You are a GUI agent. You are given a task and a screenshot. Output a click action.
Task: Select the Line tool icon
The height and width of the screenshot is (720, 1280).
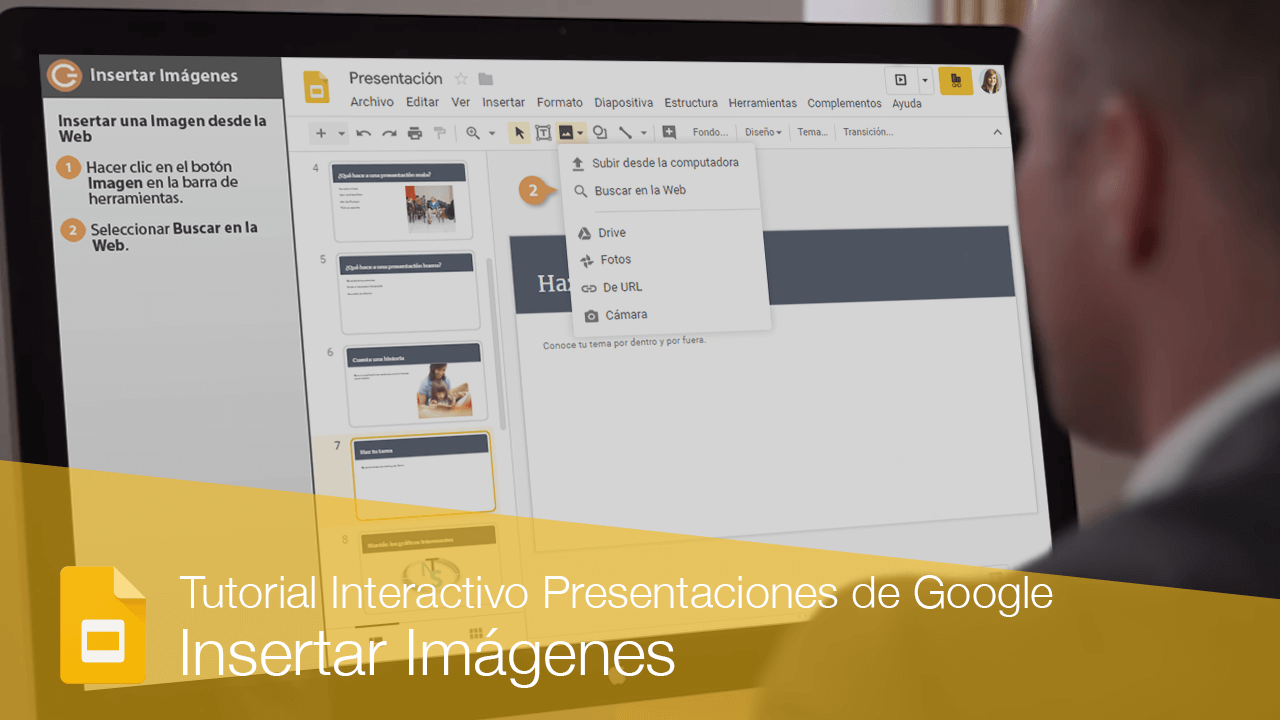tap(625, 132)
